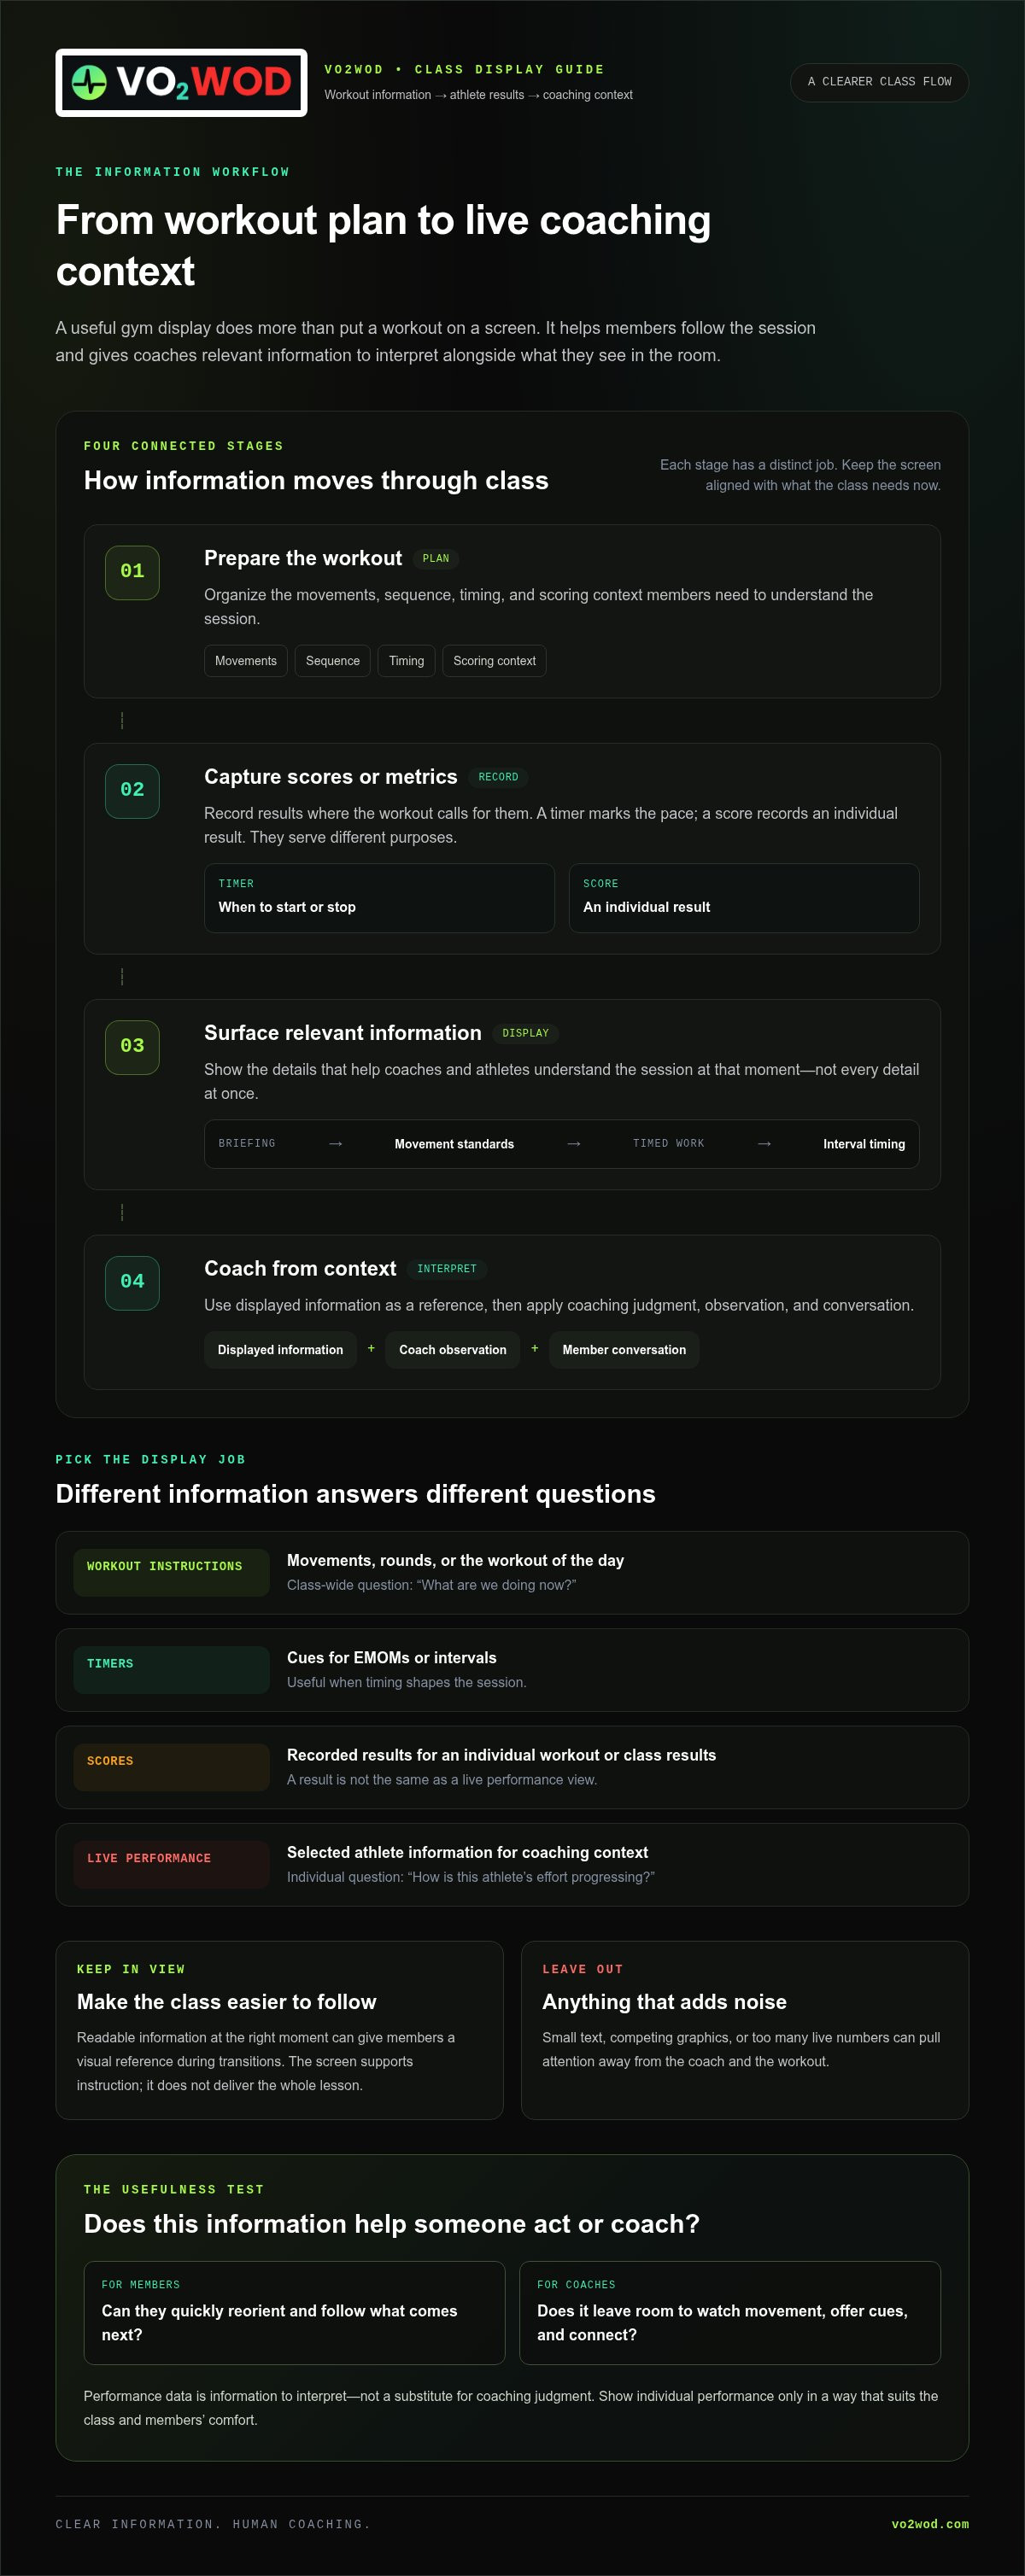
Task: Click the "Different information answers different questions" heading
Action: [355, 1494]
